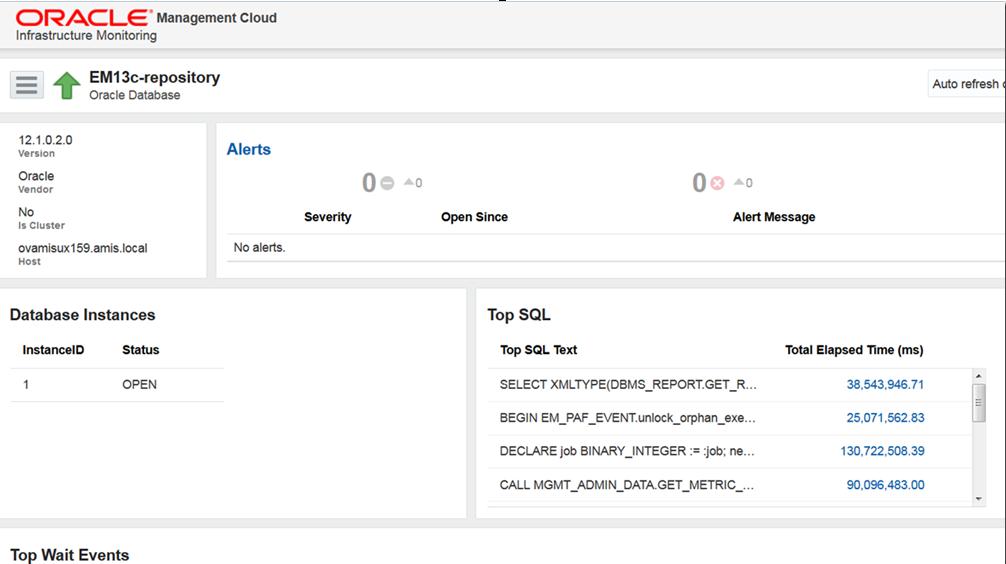Open elapsed time value 130,722,508.39
Image resolution: width=1006 pixels, height=564 pixels.
[882, 451]
